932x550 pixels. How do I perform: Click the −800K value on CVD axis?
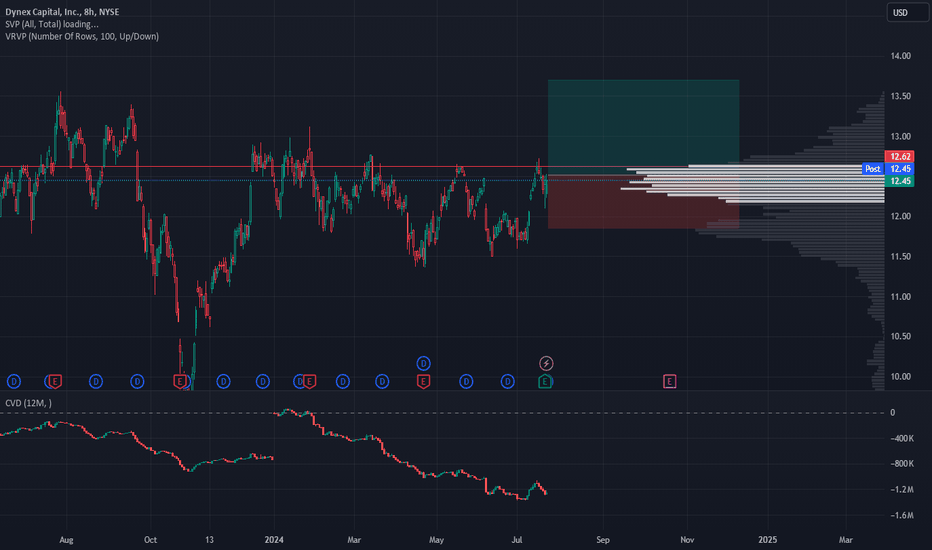click(x=902, y=464)
